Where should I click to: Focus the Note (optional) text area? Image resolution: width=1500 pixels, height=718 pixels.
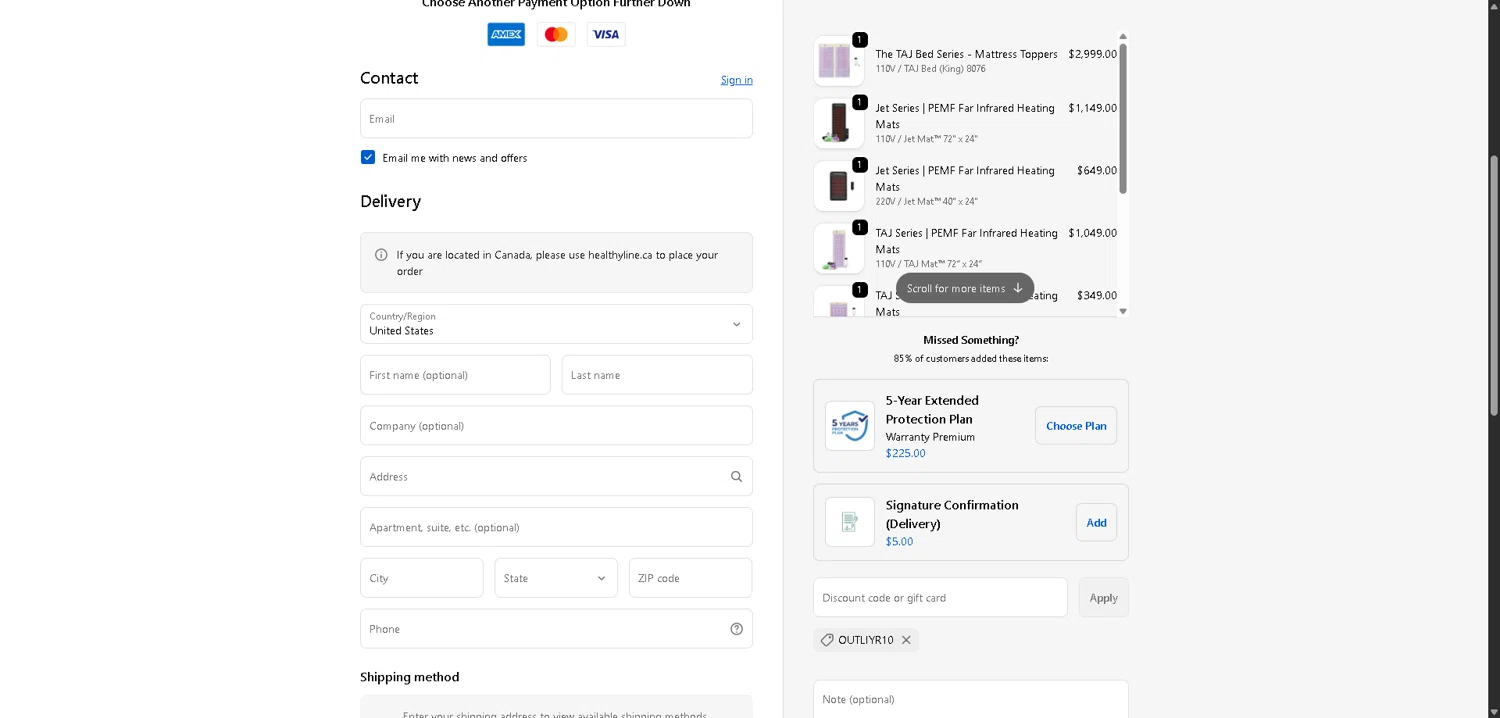pyautogui.click(x=971, y=700)
